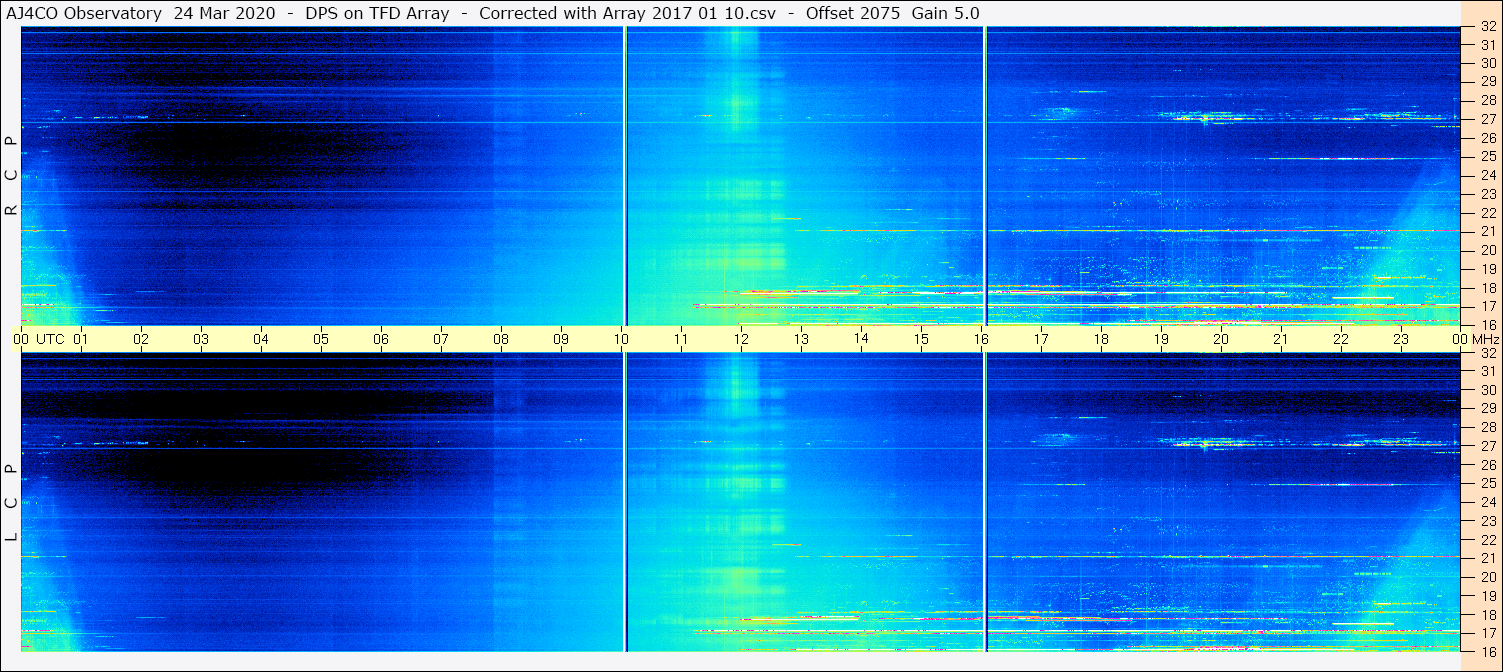Click the "UTC" label on time axis
Image resolution: width=1503 pixels, height=672 pixels.
click(51, 339)
